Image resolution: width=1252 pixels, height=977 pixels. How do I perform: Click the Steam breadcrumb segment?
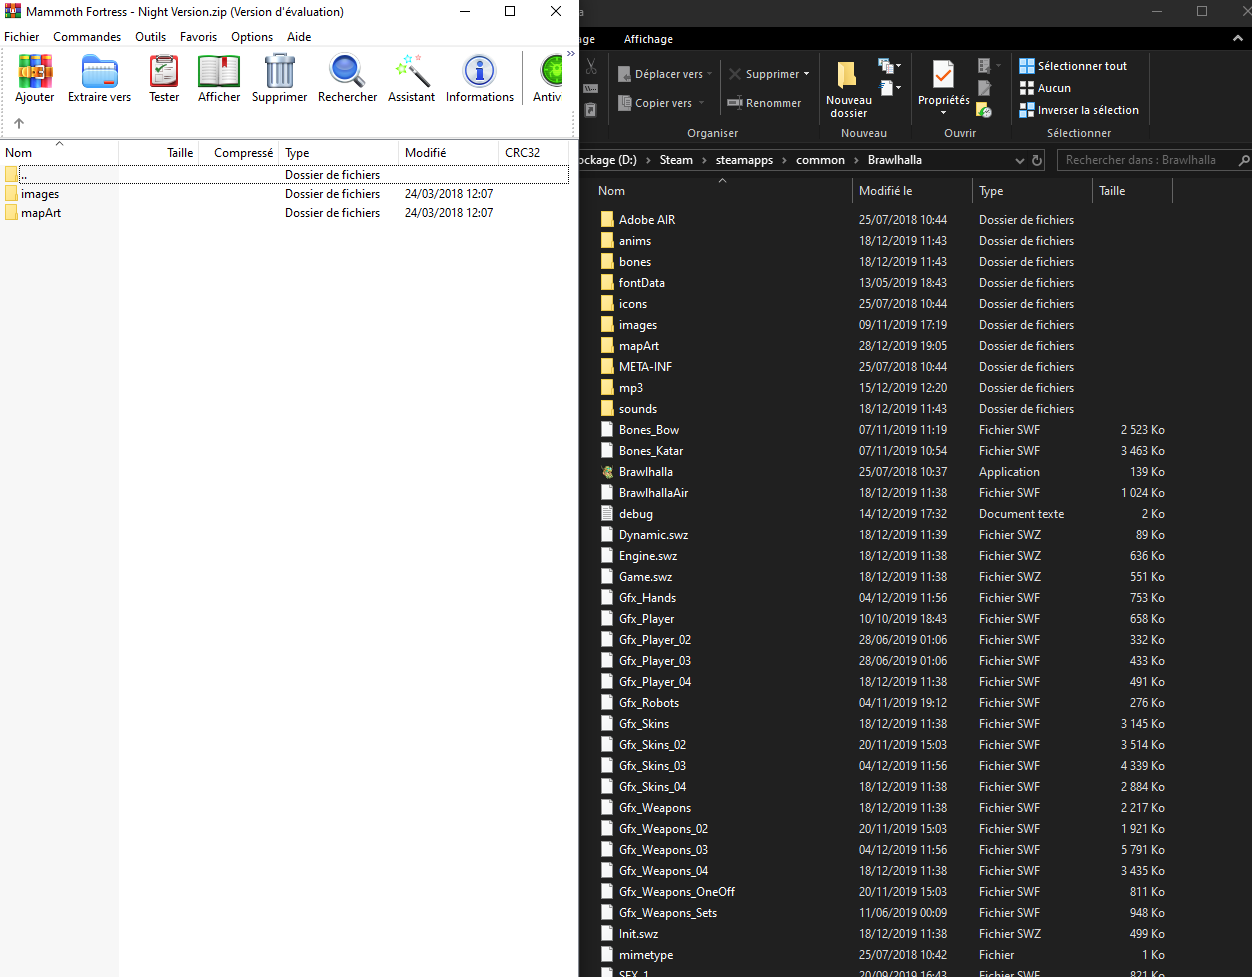[x=676, y=160]
